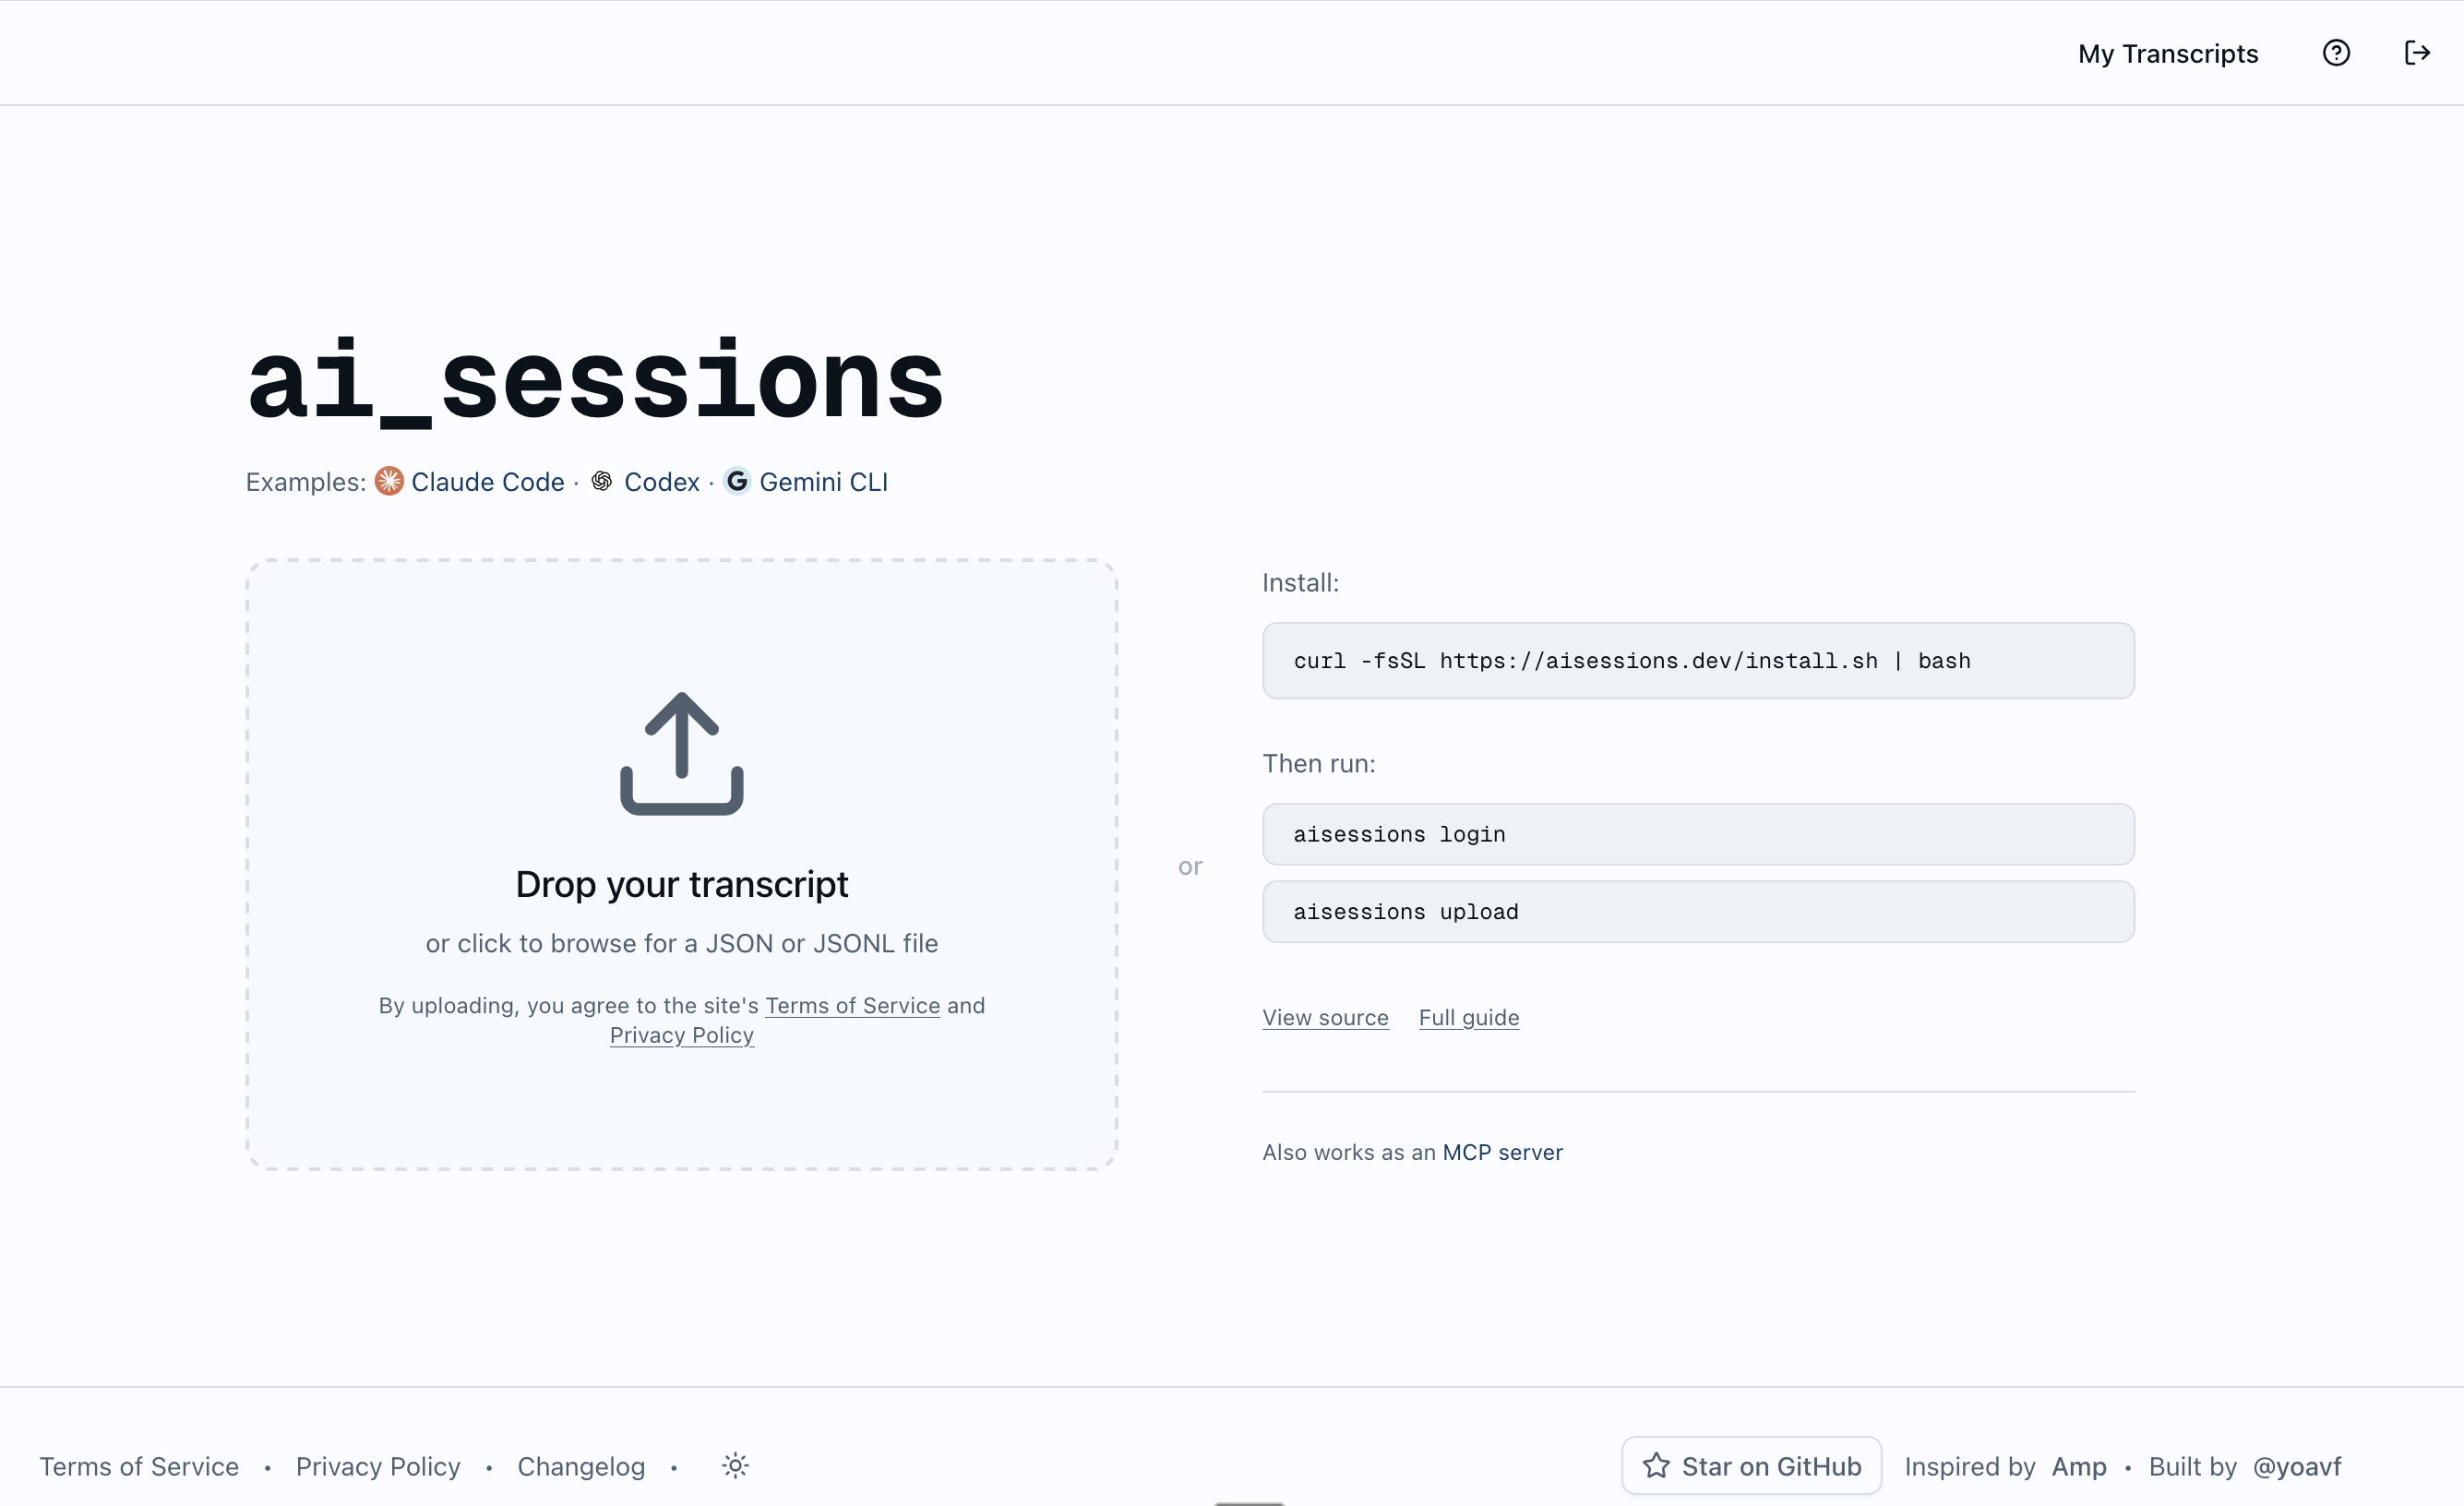Image resolution: width=2464 pixels, height=1506 pixels.
Task: Sign out using the logout icon
Action: pos(2418,53)
